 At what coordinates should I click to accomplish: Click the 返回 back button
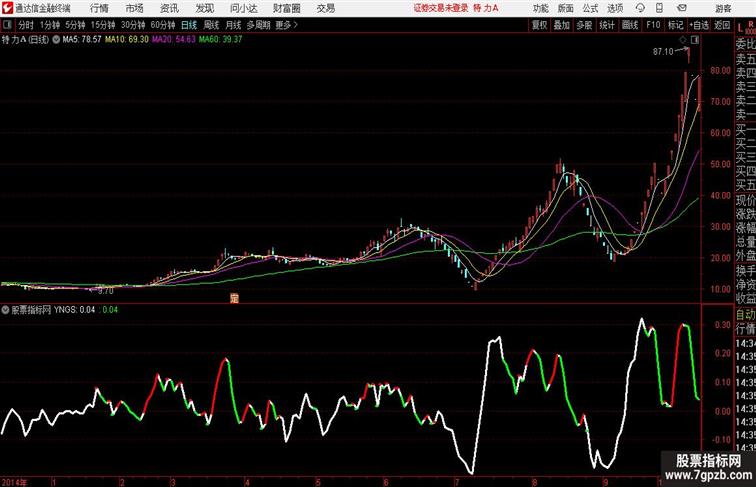722,25
